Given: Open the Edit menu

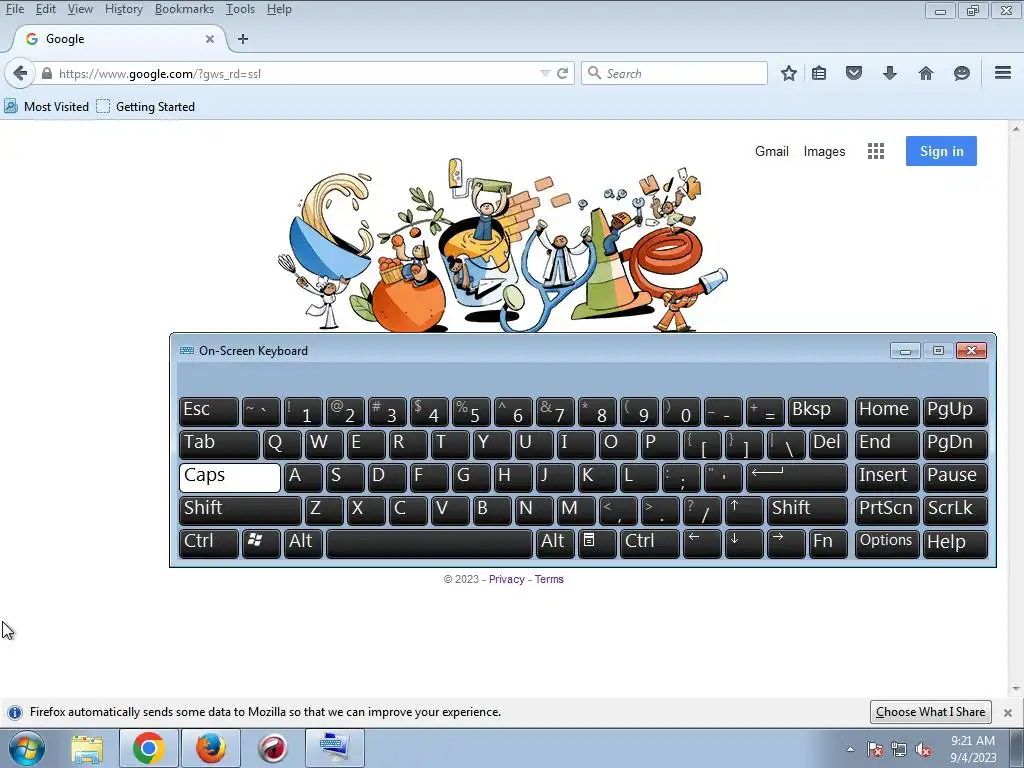Looking at the screenshot, I should pos(45,9).
